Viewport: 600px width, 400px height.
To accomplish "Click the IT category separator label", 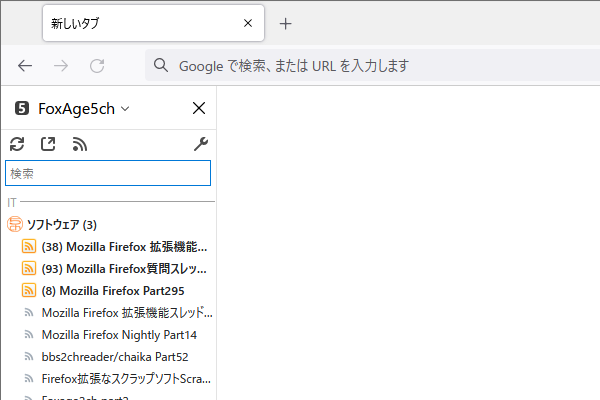I will pyautogui.click(x=12, y=202).
